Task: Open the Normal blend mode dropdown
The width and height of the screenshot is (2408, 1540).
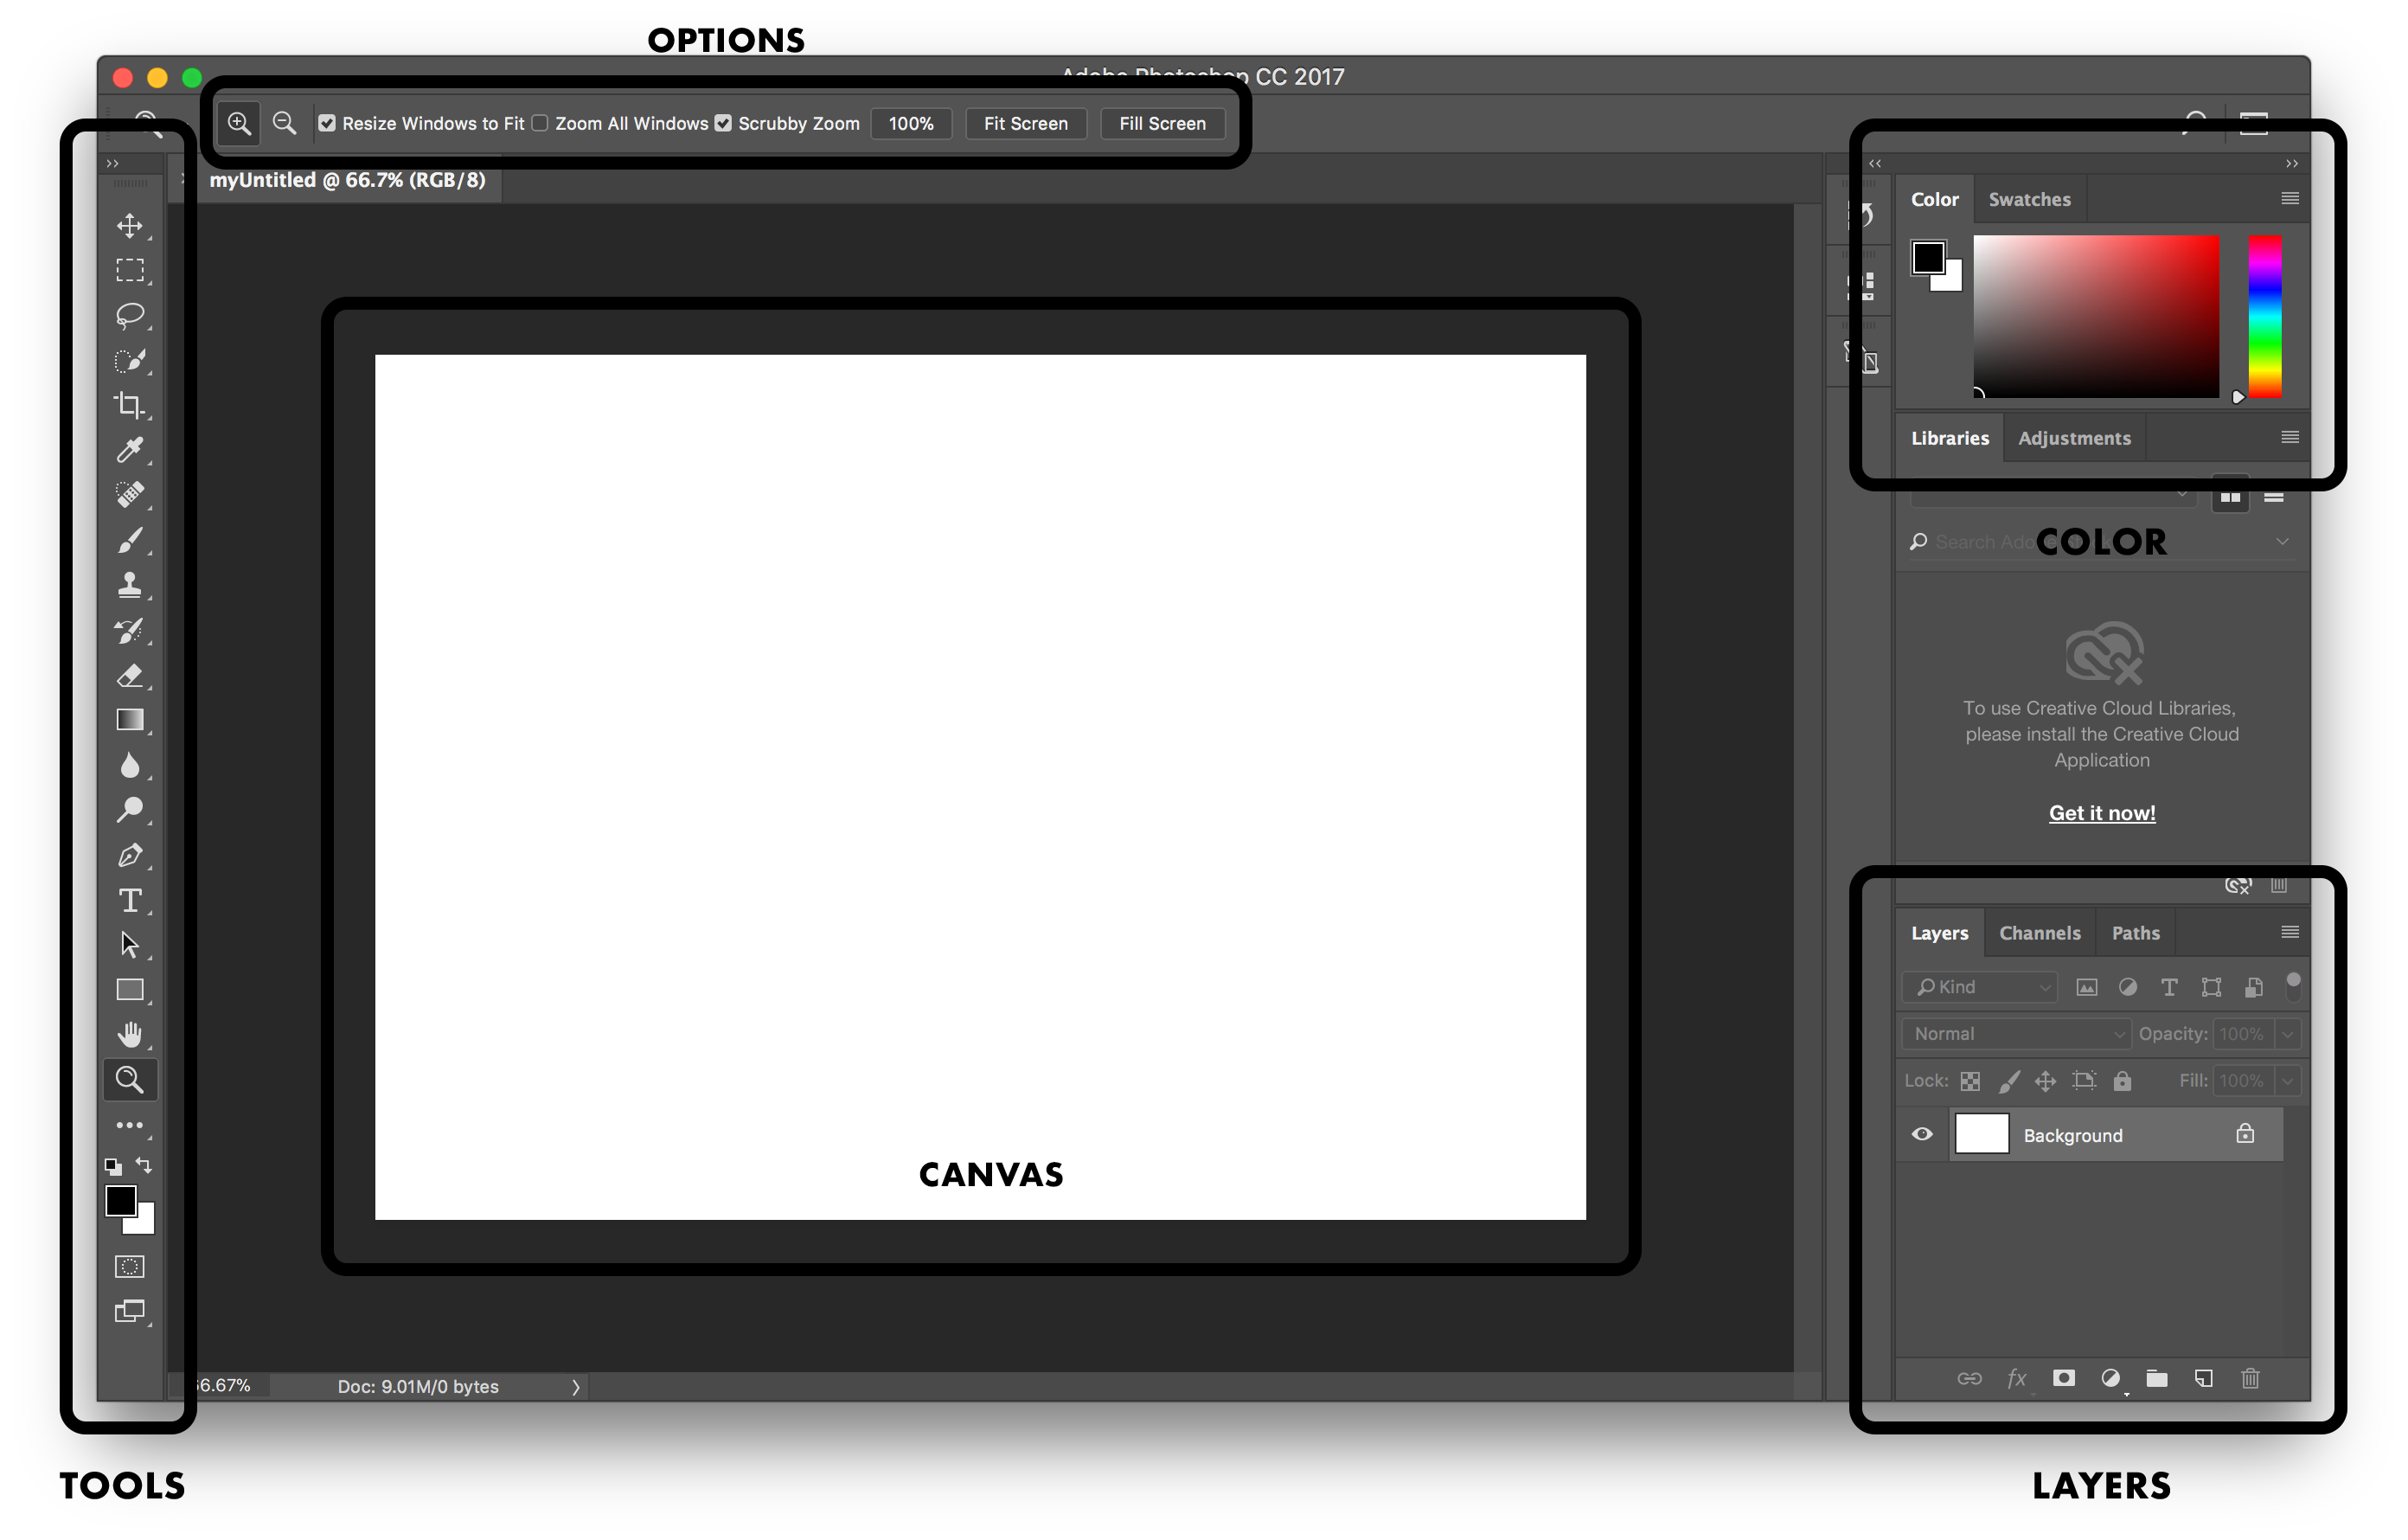Action: click(x=2017, y=1033)
